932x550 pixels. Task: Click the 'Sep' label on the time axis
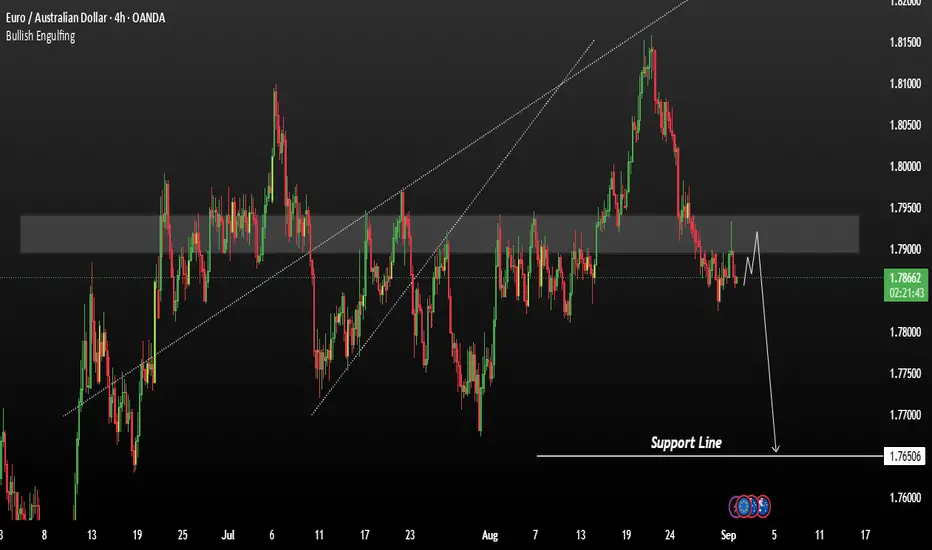tap(728, 535)
